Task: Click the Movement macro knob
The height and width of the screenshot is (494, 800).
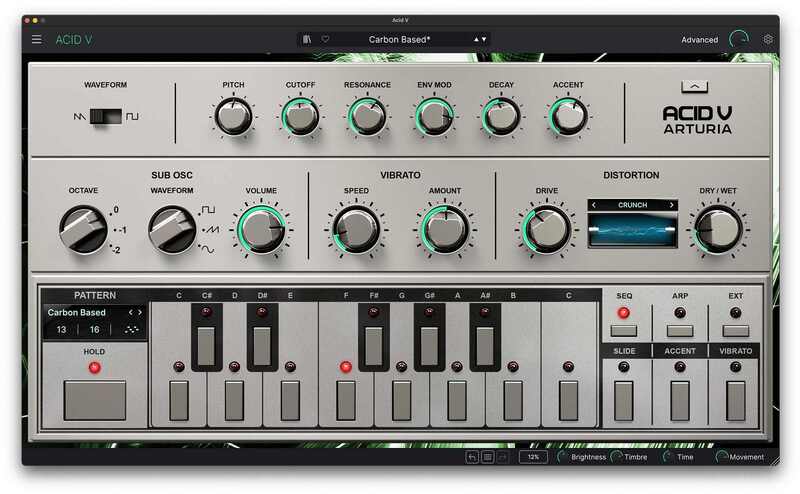Action: [721, 457]
